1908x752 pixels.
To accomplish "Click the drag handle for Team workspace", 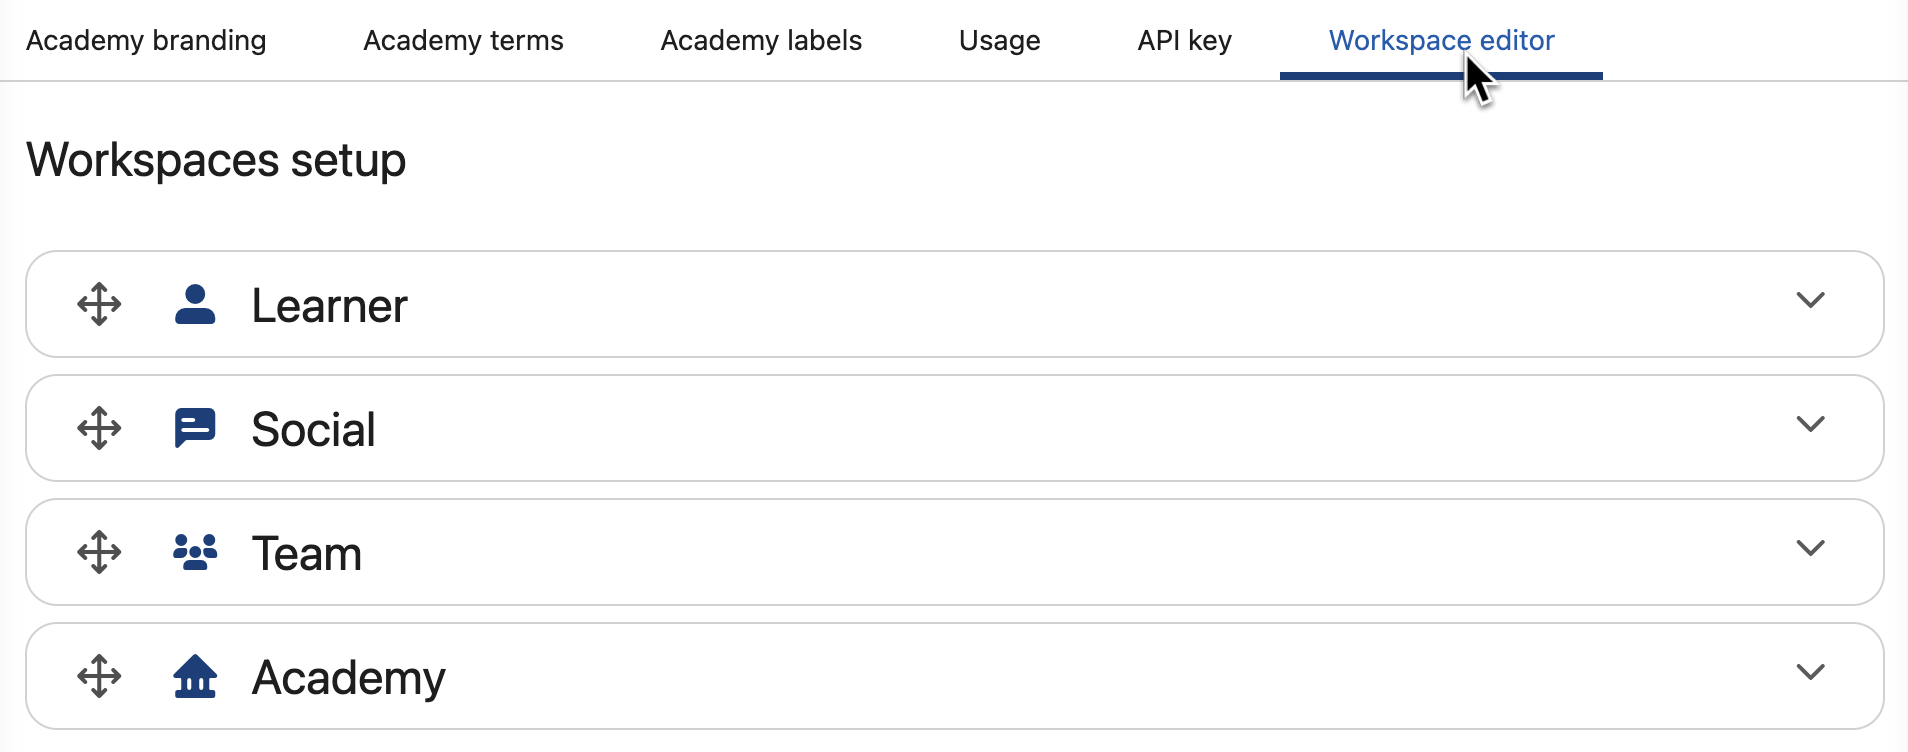I will pyautogui.click(x=98, y=552).
